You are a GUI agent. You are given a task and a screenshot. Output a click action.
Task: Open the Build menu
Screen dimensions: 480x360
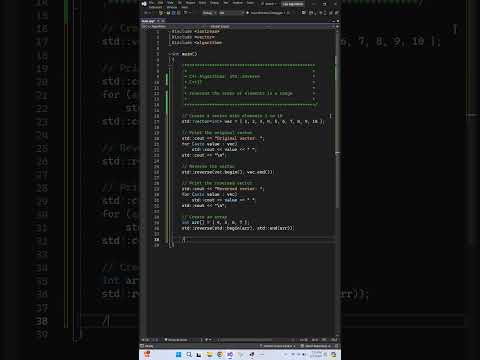(x=202, y=3)
